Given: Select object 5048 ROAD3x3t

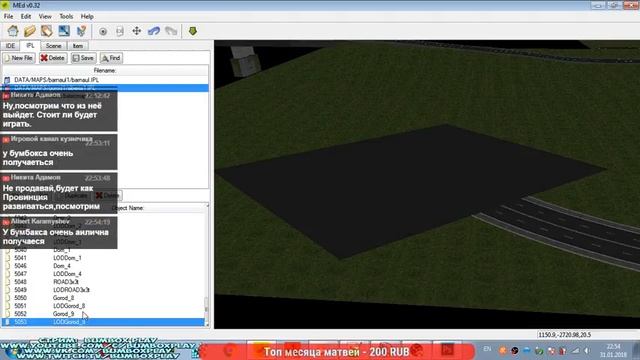Looking at the screenshot, I should [x=103, y=282].
